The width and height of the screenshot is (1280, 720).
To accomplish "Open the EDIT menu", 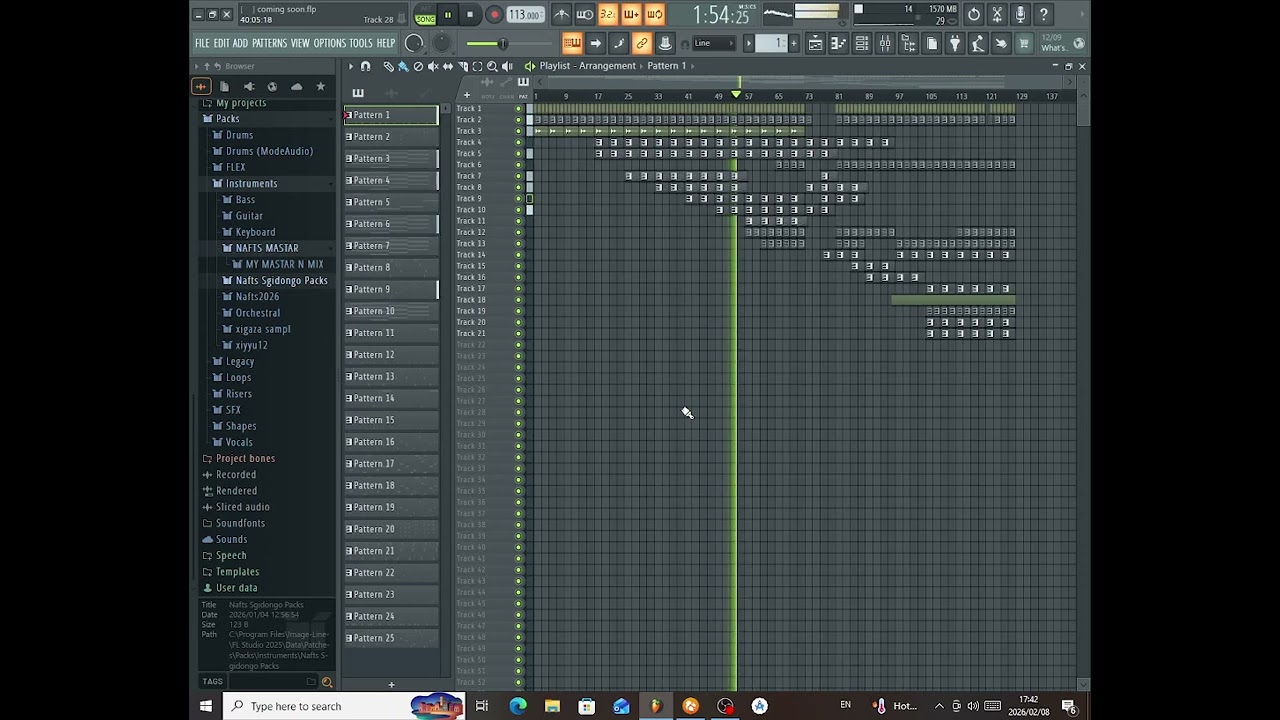I will pos(221,43).
